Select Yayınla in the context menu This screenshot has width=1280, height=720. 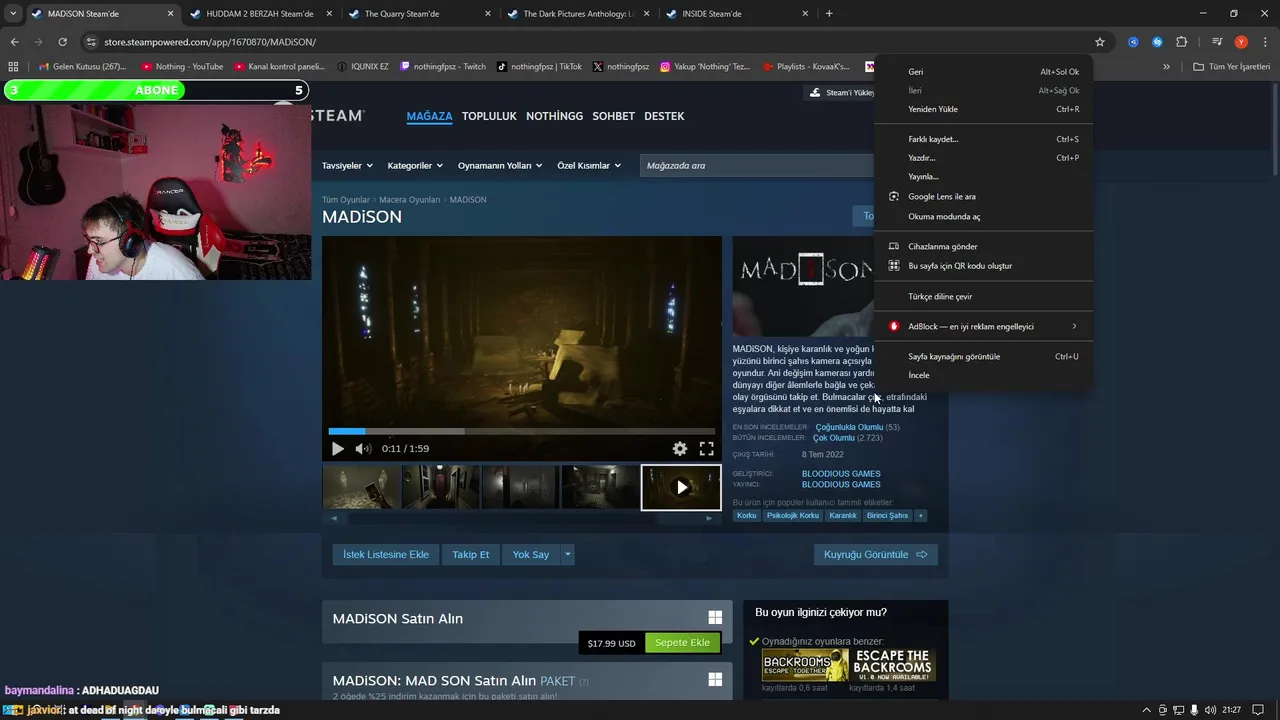tap(984, 177)
